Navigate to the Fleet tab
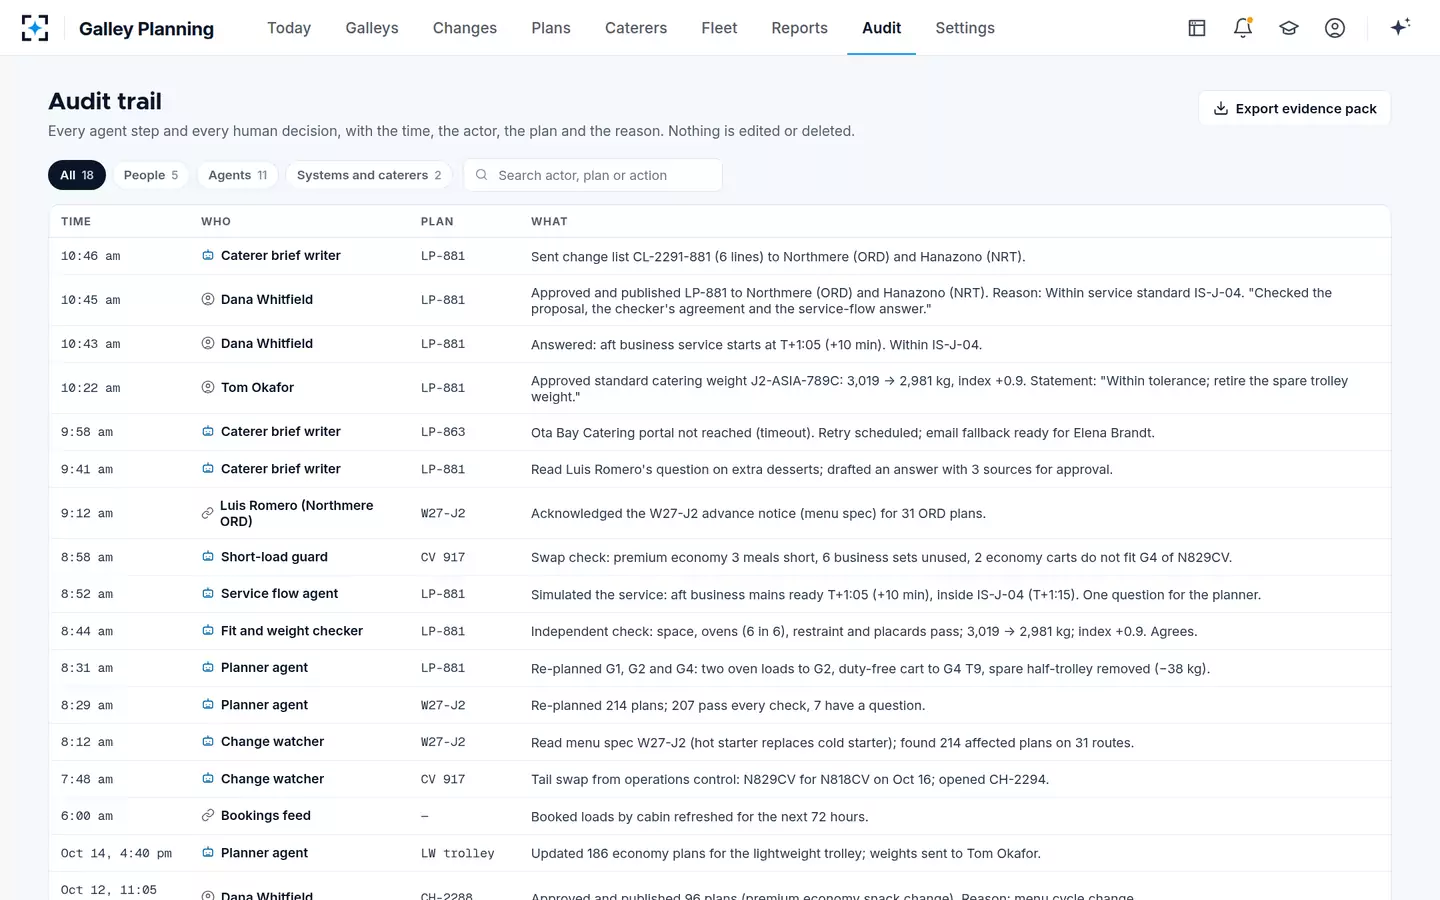Viewport: 1440px width, 900px height. 719,28
